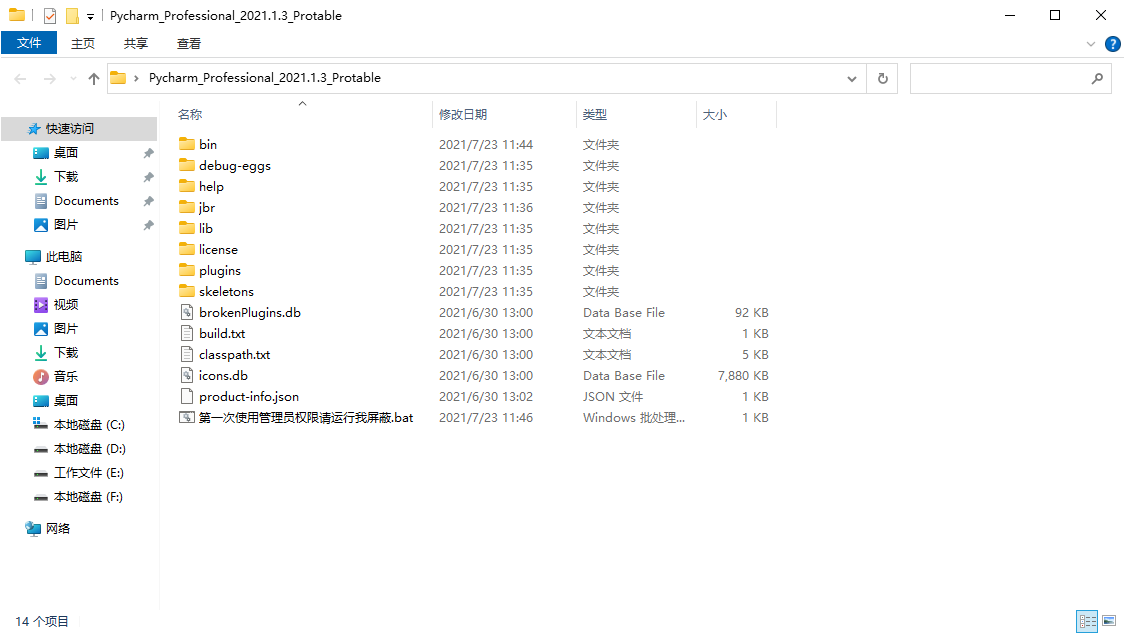Select the icons.db file icon
The image size is (1125, 634).
click(x=187, y=375)
